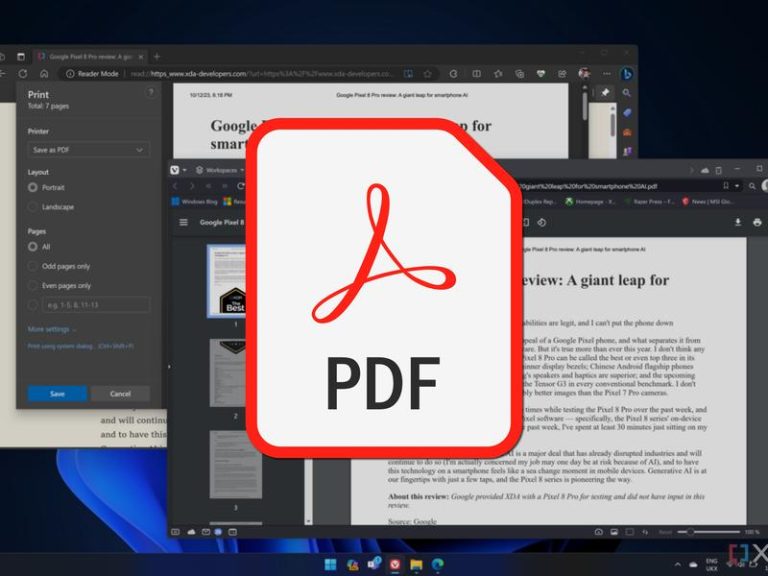Click the pin icon beside Edge sidebar

(605, 92)
